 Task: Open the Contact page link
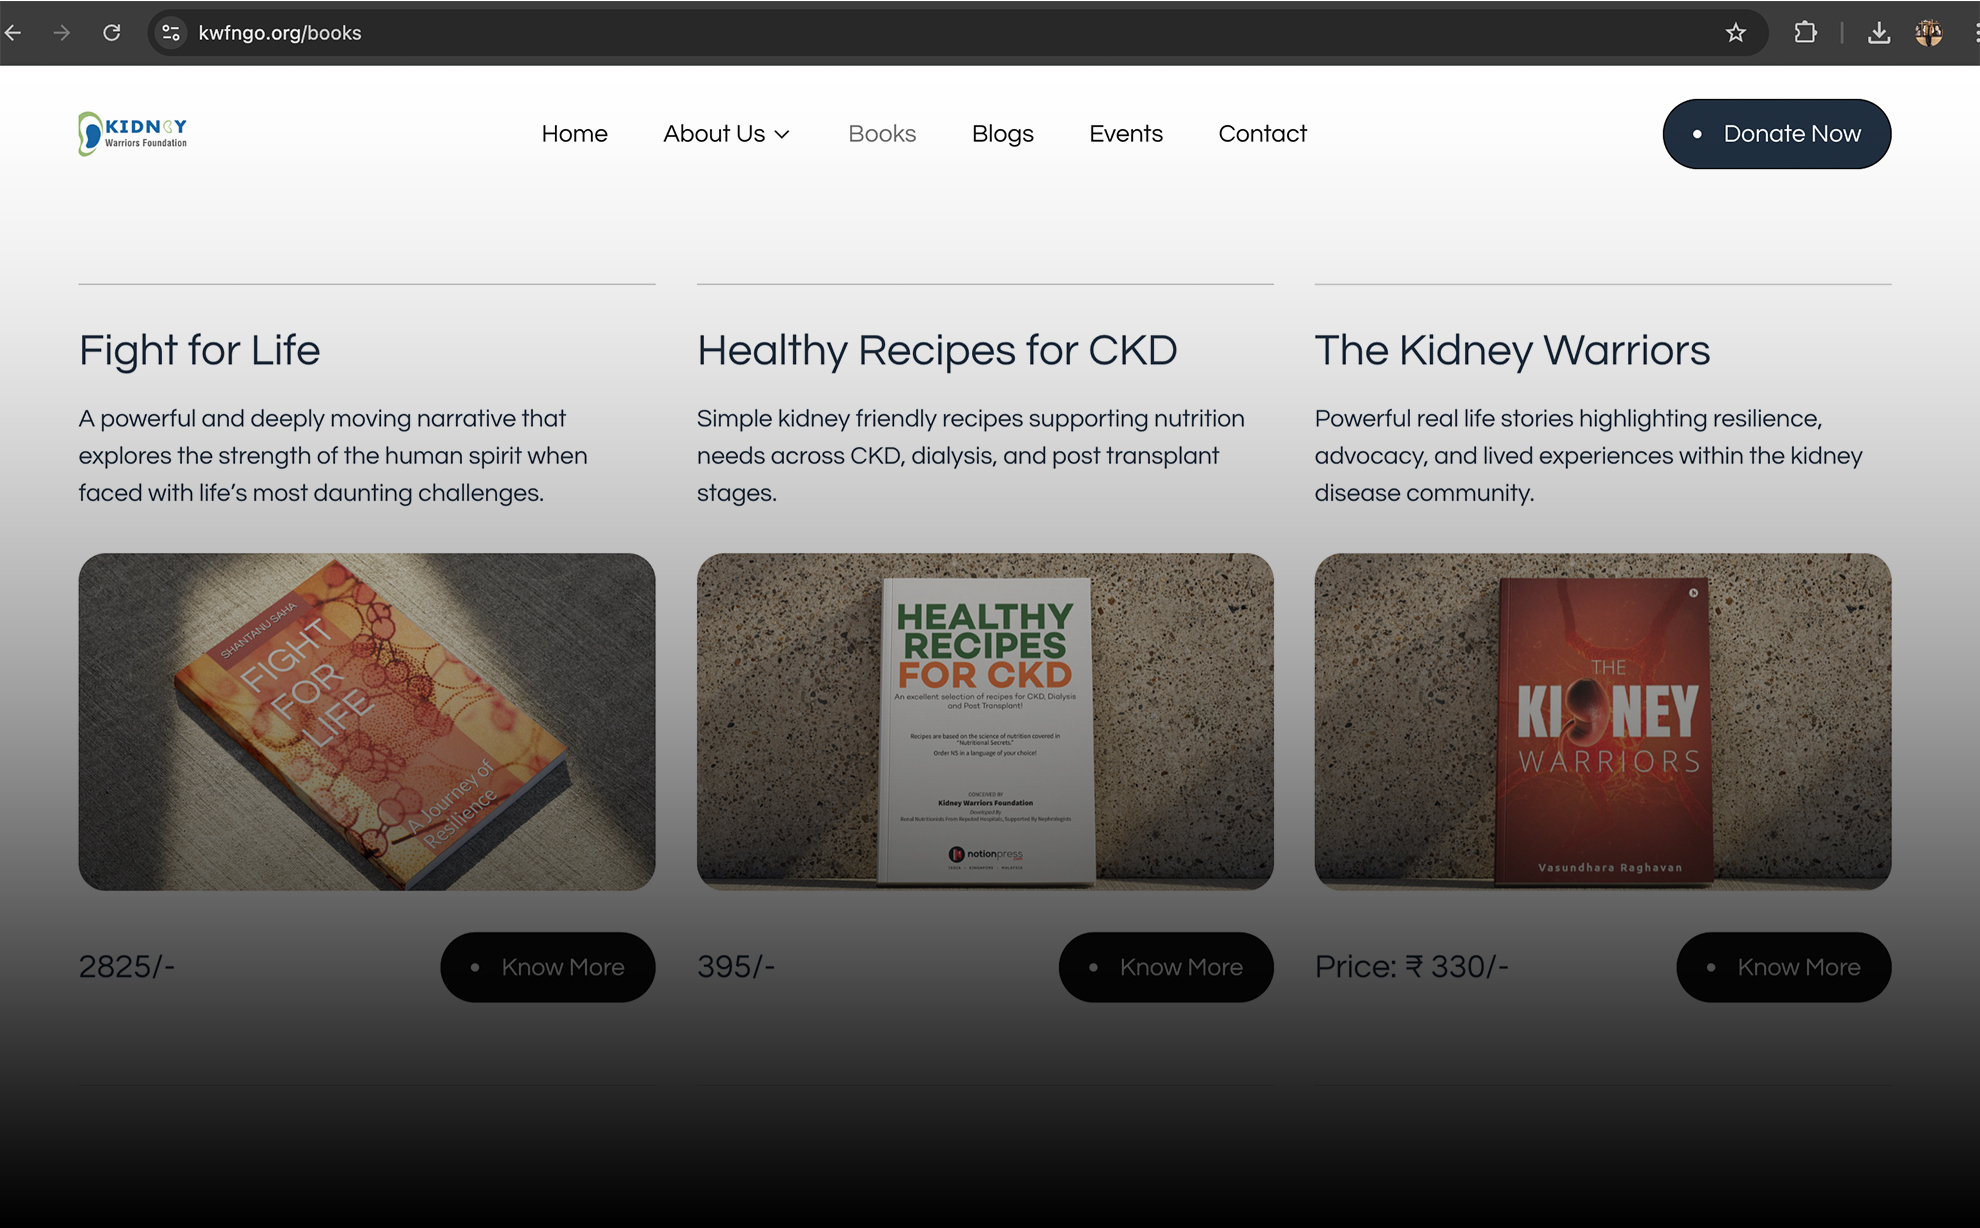point(1262,134)
